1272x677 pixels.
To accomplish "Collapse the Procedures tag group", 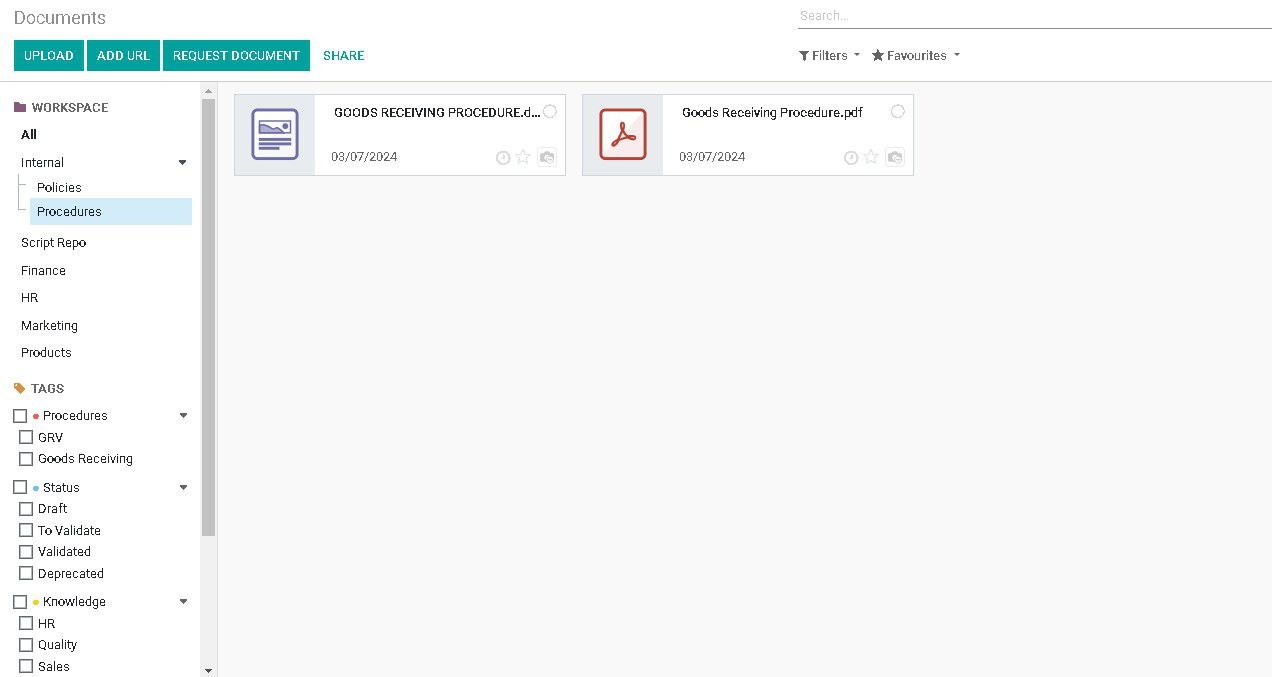I will pos(183,415).
